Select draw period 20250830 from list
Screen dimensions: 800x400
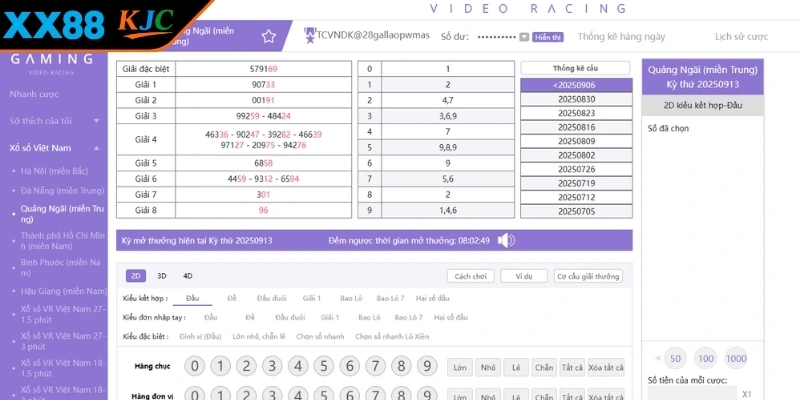coord(576,98)
